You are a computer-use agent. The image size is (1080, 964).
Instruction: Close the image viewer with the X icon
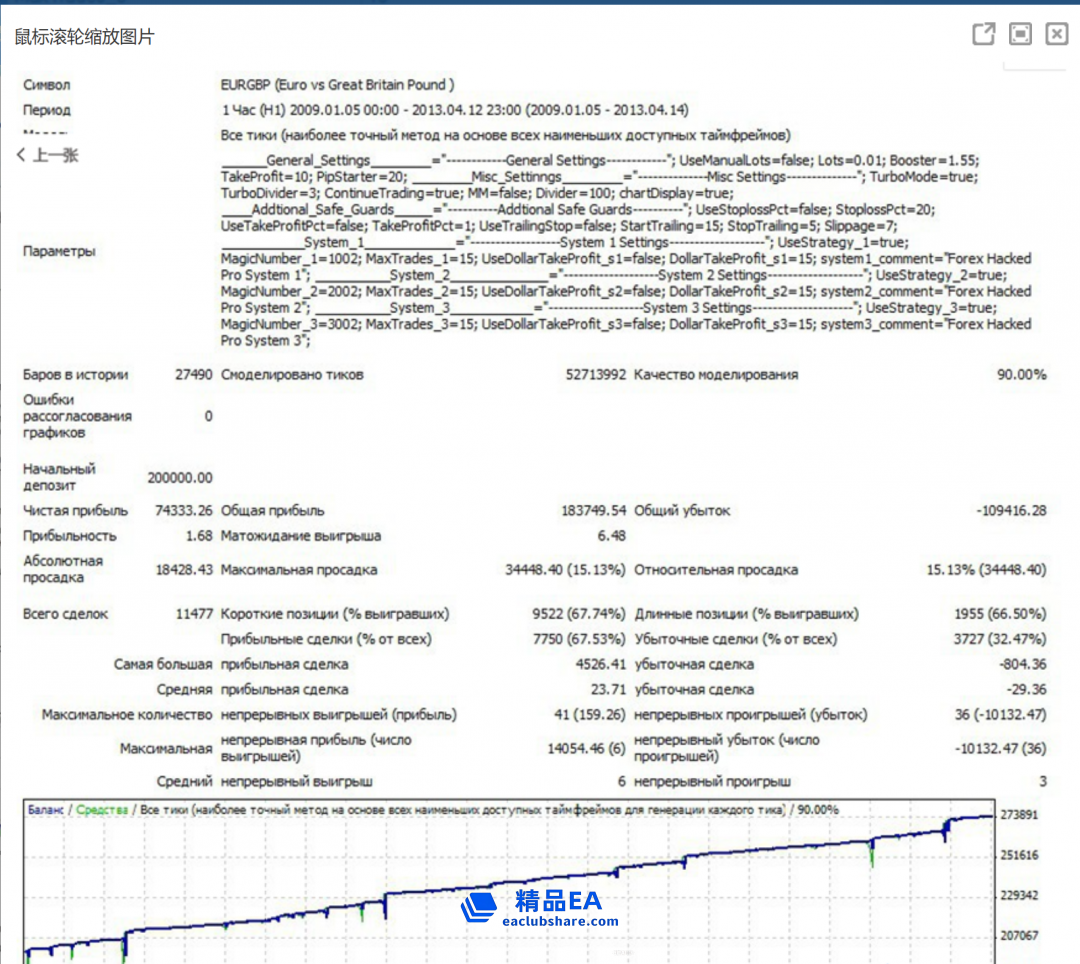click(1057, 35)
